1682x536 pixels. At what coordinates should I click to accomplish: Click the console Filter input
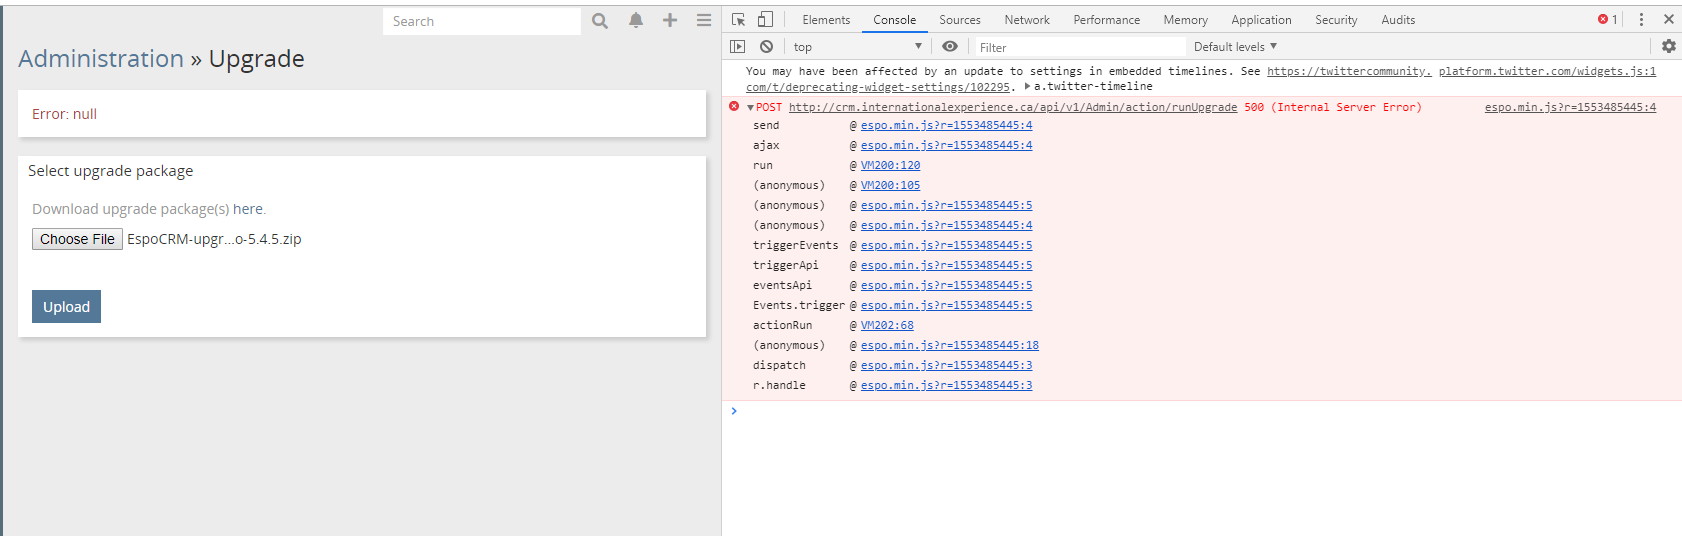click(x=1080, y=47)
